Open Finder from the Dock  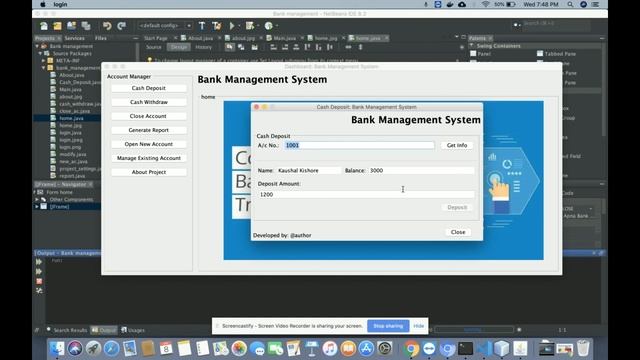pyautogui.click(x=57, y=349)
